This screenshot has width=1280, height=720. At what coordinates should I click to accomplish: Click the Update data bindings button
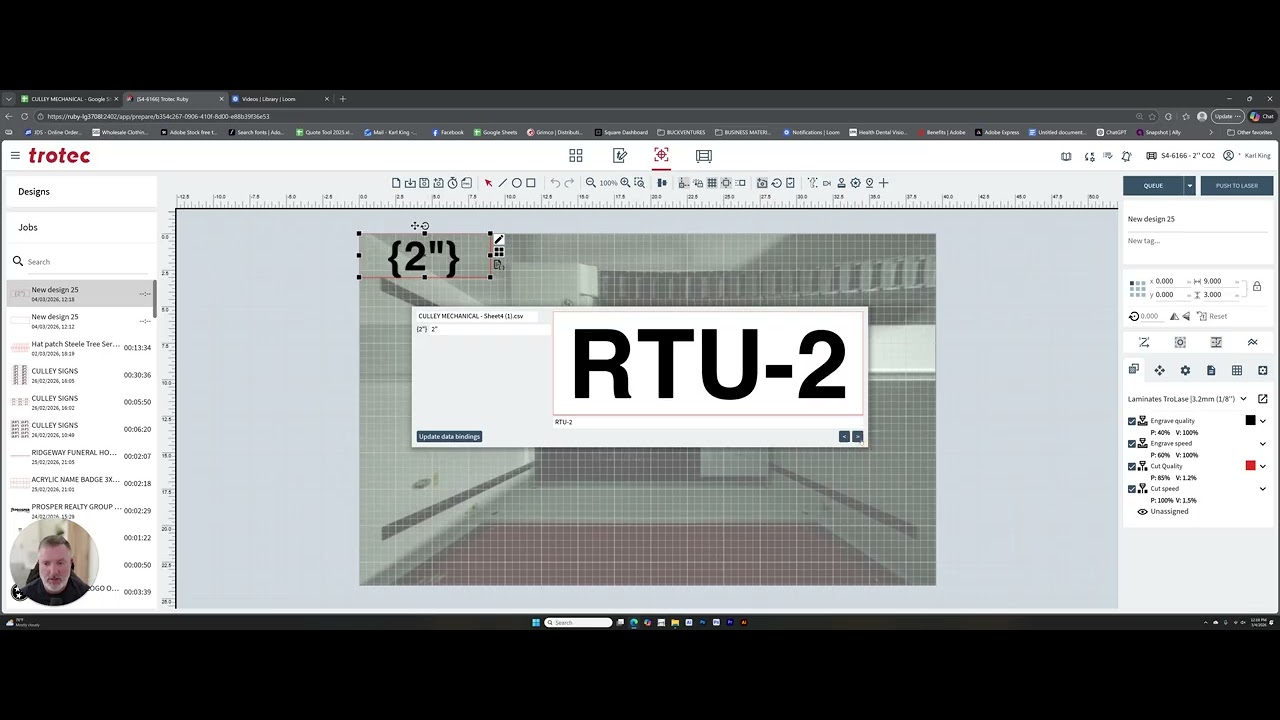449,436
